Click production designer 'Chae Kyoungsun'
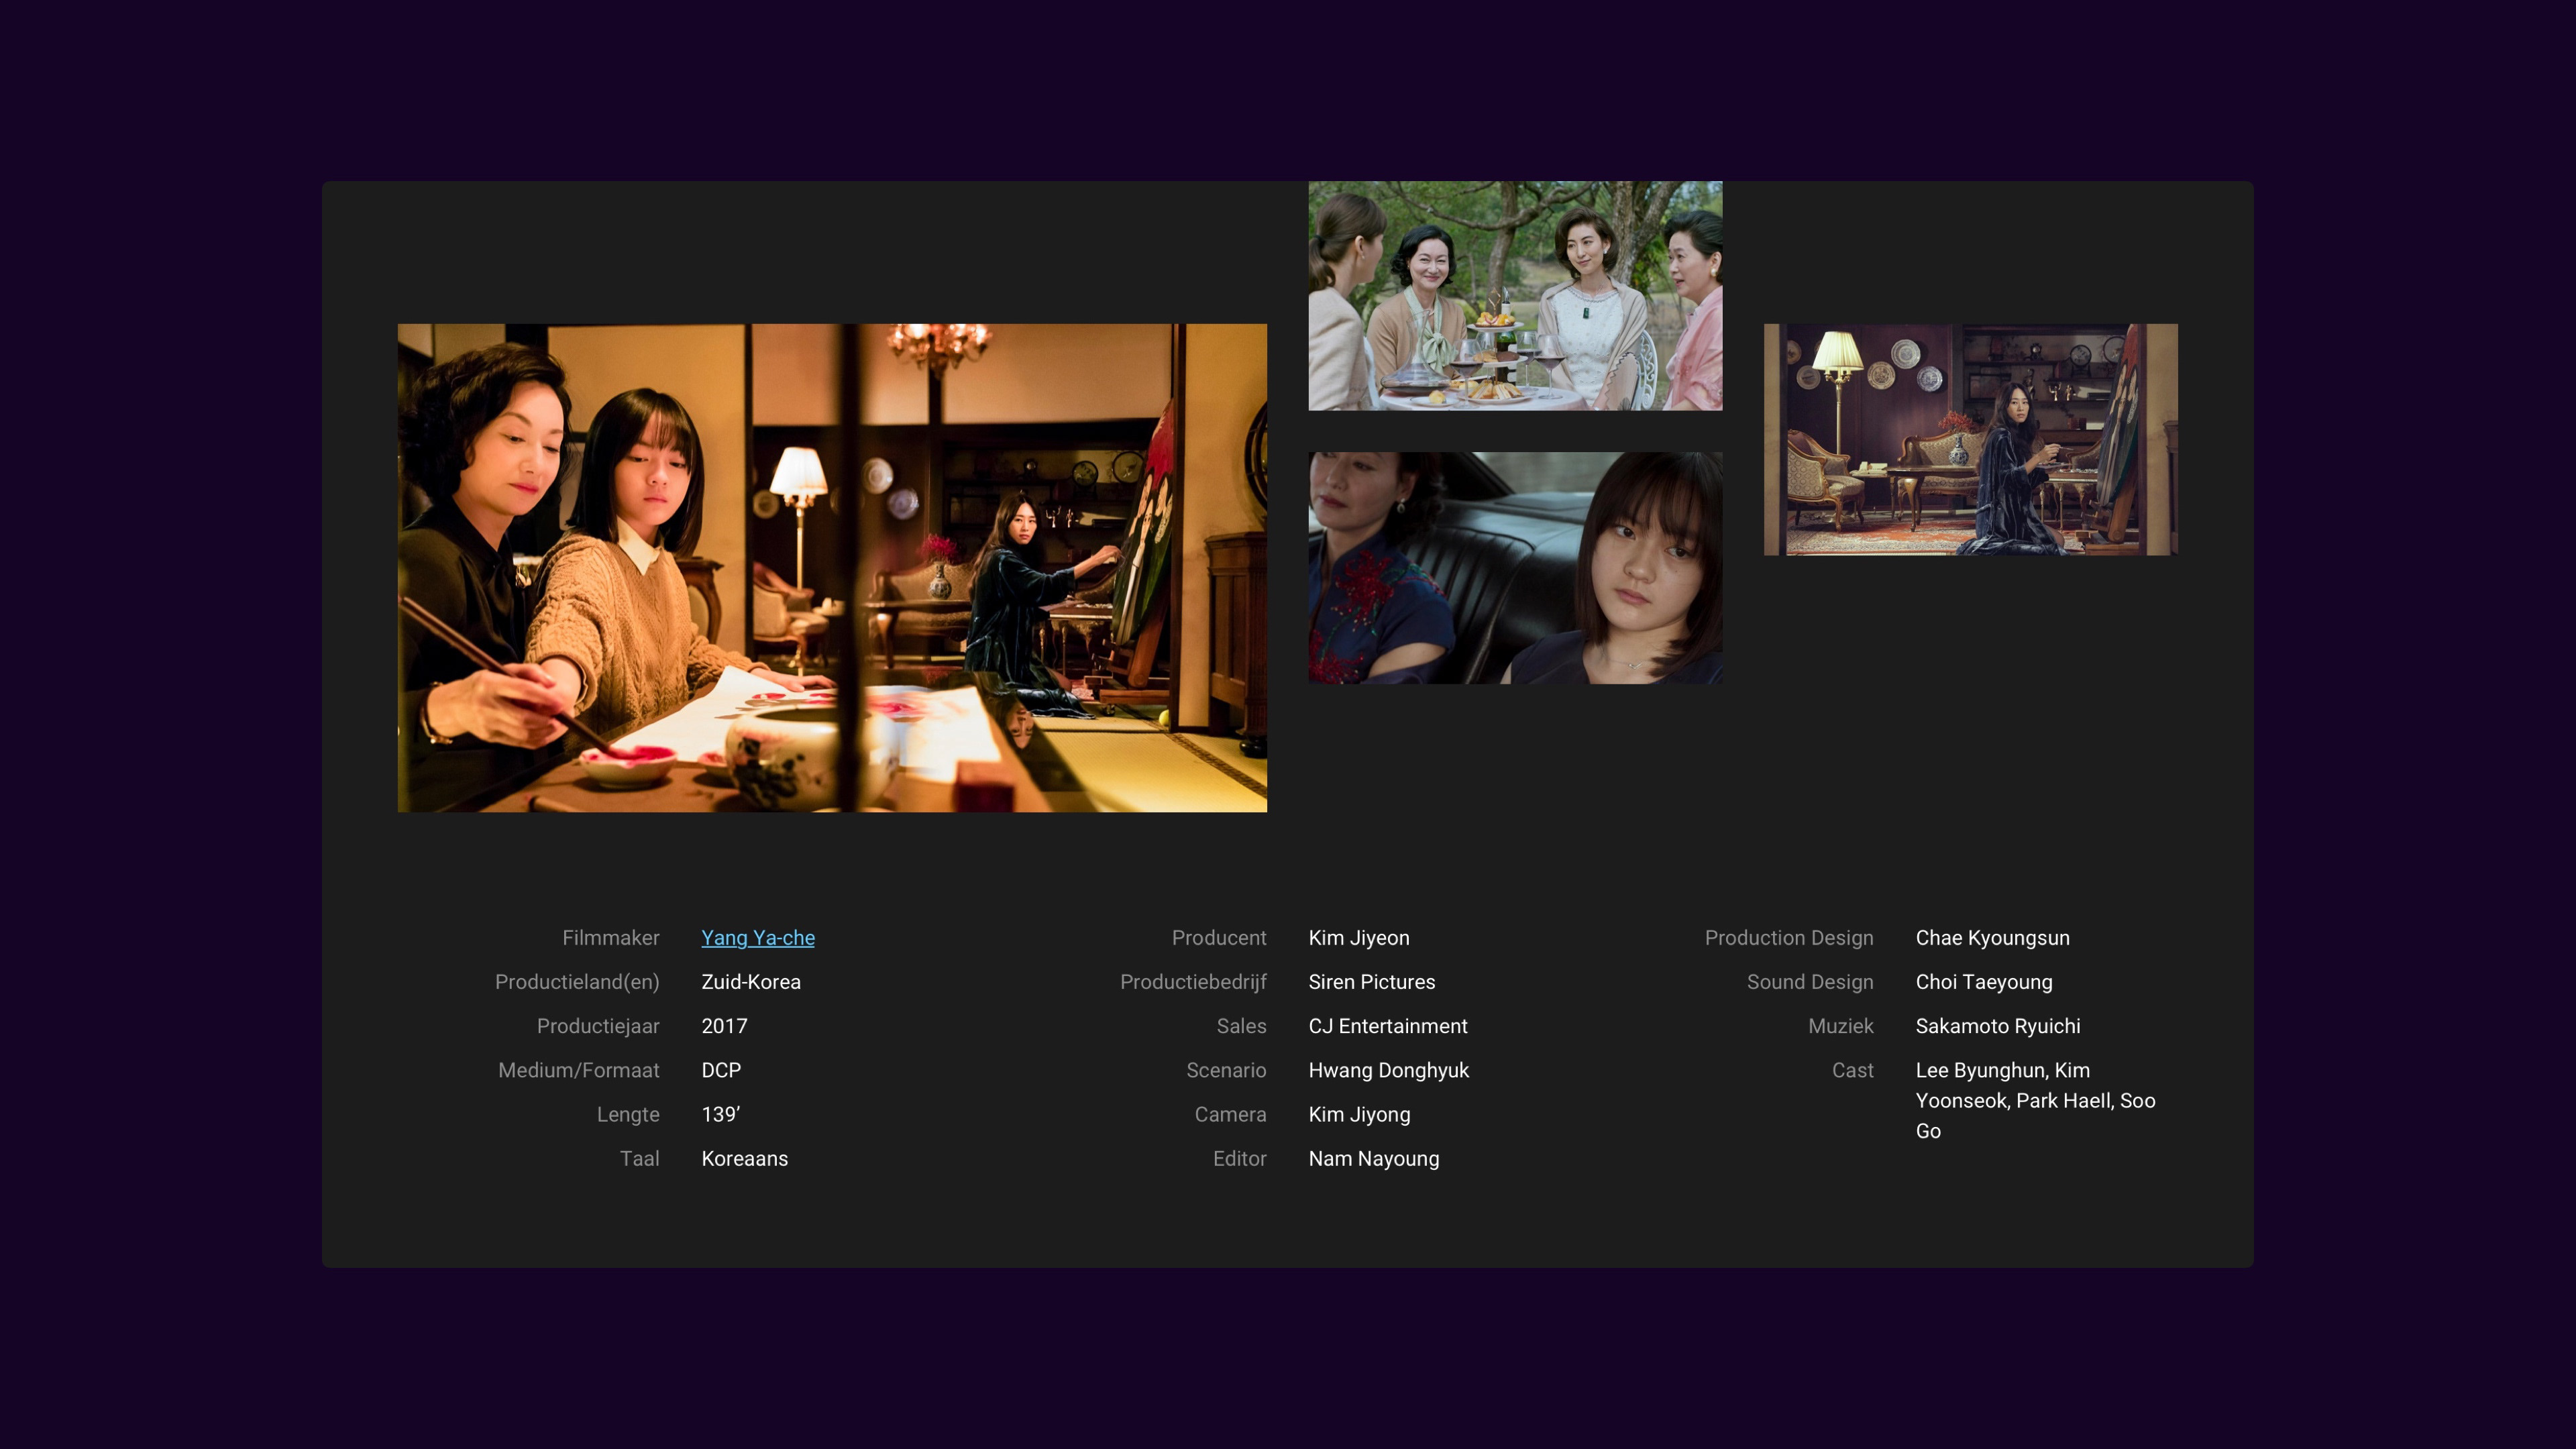The image size is (2576, 1449). point(1993,938)
